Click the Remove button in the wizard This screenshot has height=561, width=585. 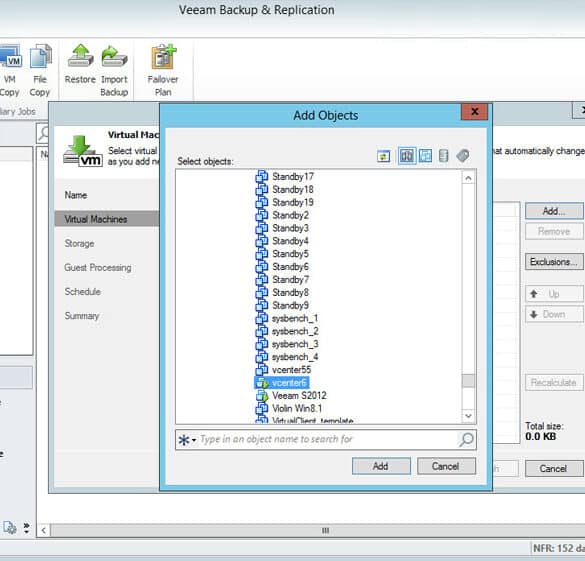(x=554, y=231)
